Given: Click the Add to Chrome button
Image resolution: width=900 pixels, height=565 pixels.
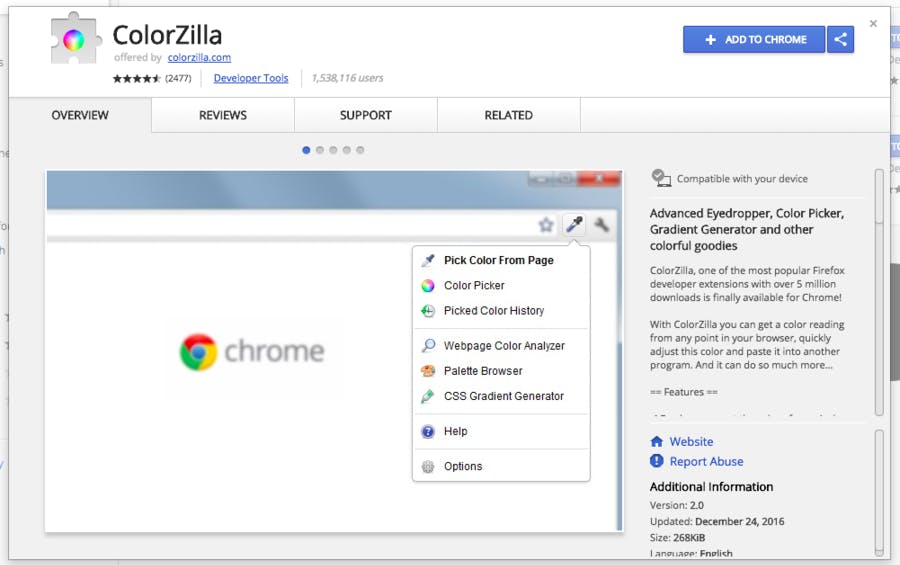Looking at the screenshot, I should [x=754, y=40].
